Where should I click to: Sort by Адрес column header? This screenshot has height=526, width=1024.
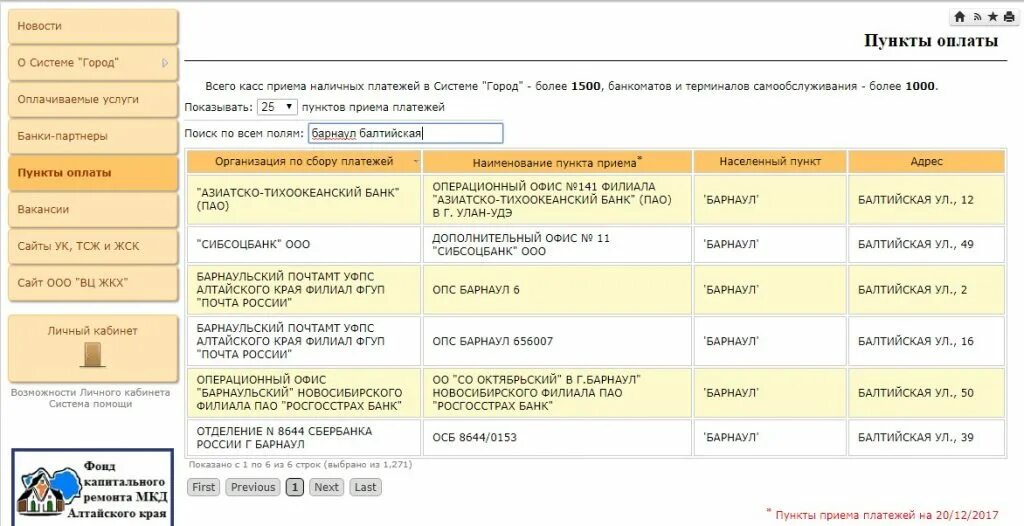[x=926, y=161]
